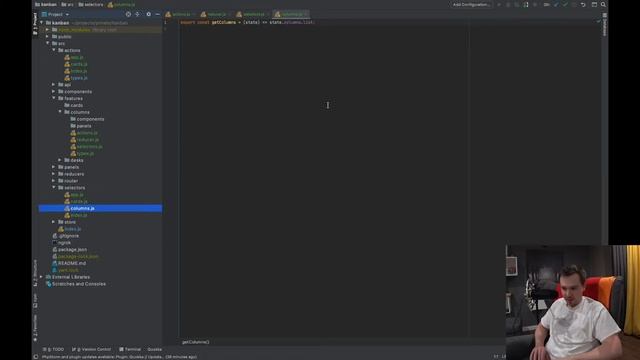Click the tool windows icon in status bar corner
Screen dimensions: 640x360
(36, 357)
